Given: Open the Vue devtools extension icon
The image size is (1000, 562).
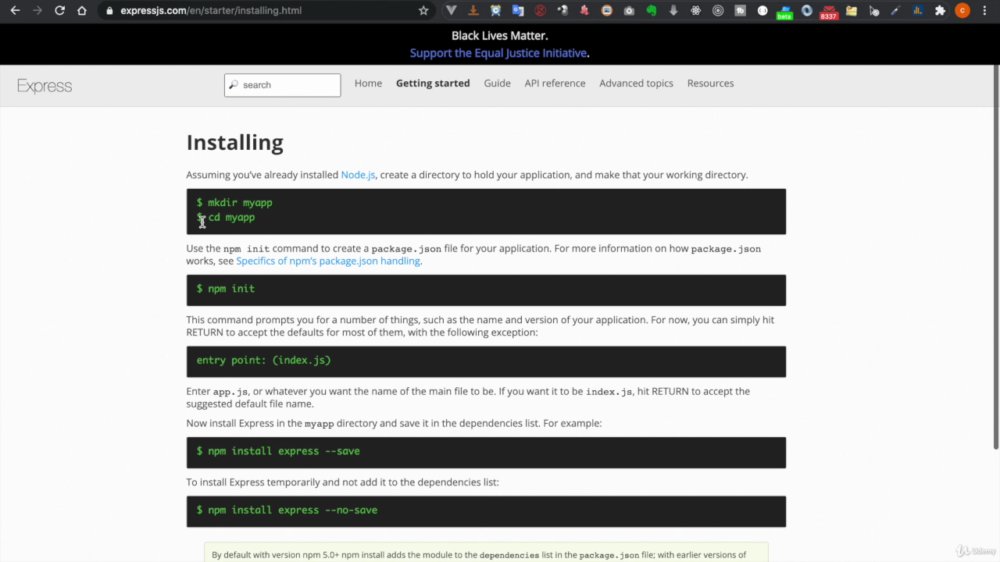Looking at the screenshot, I should (x=451, y=10).
